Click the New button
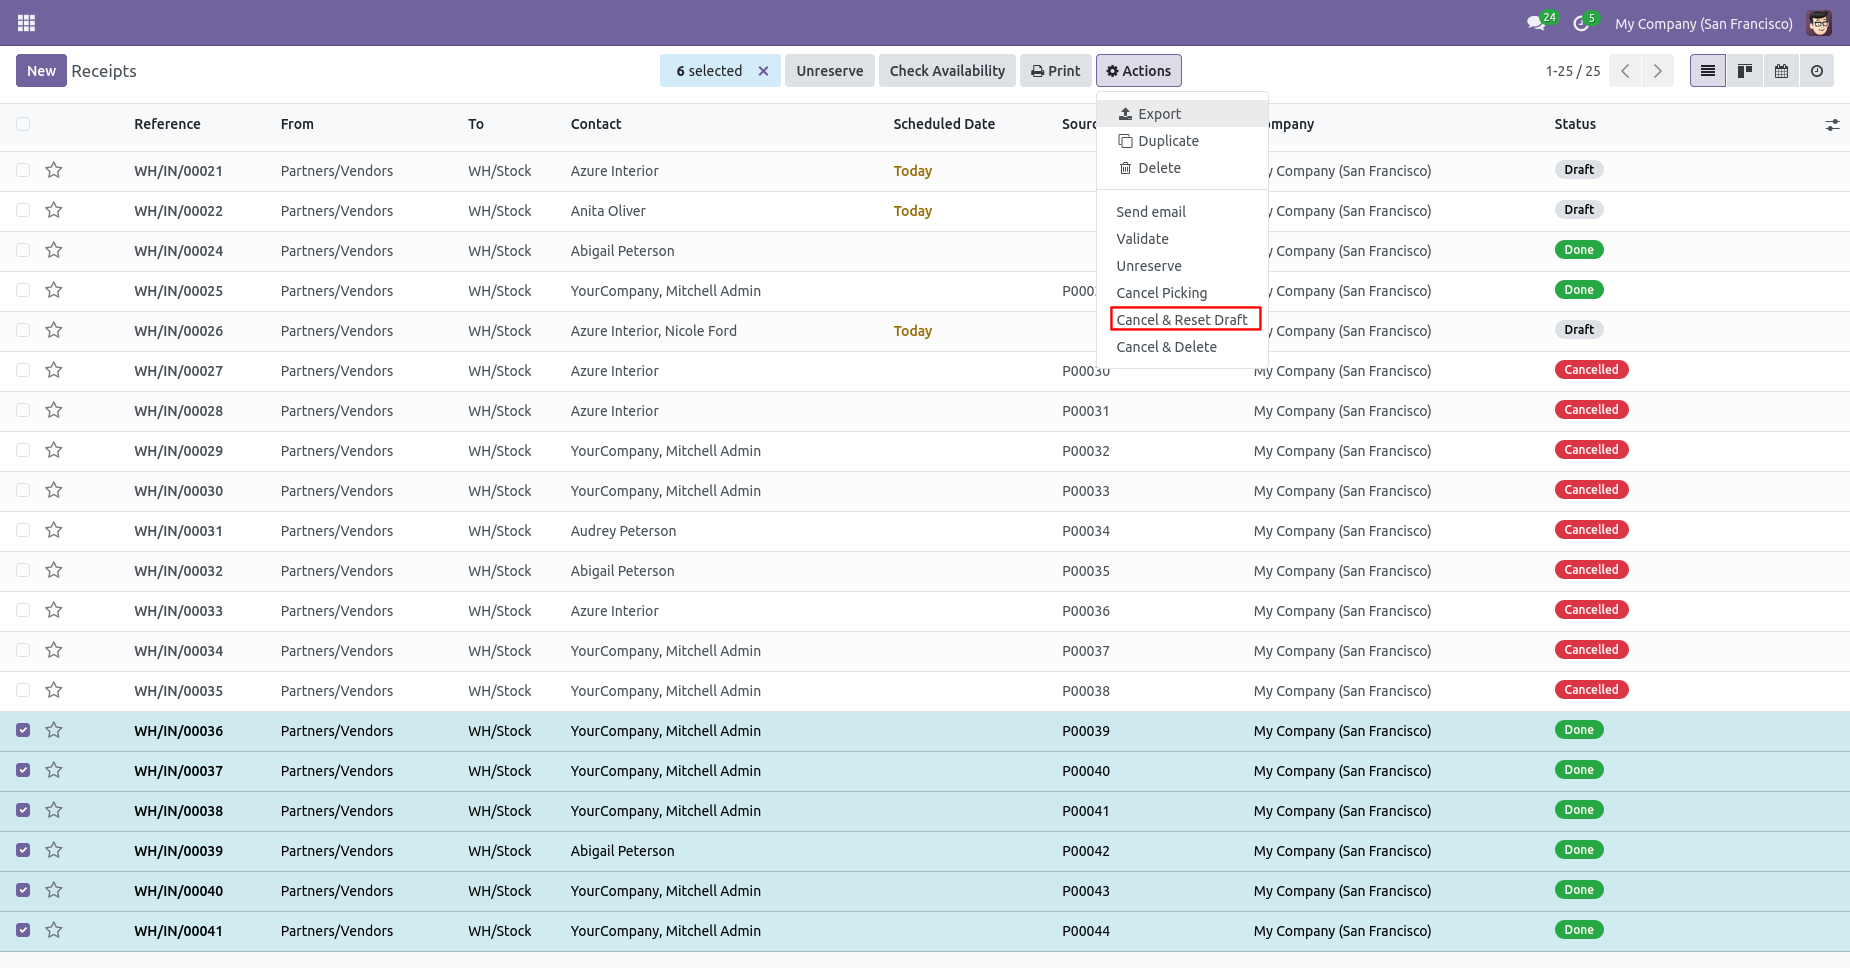Viewport: 1850px width, 968px height. coord(41,71)
